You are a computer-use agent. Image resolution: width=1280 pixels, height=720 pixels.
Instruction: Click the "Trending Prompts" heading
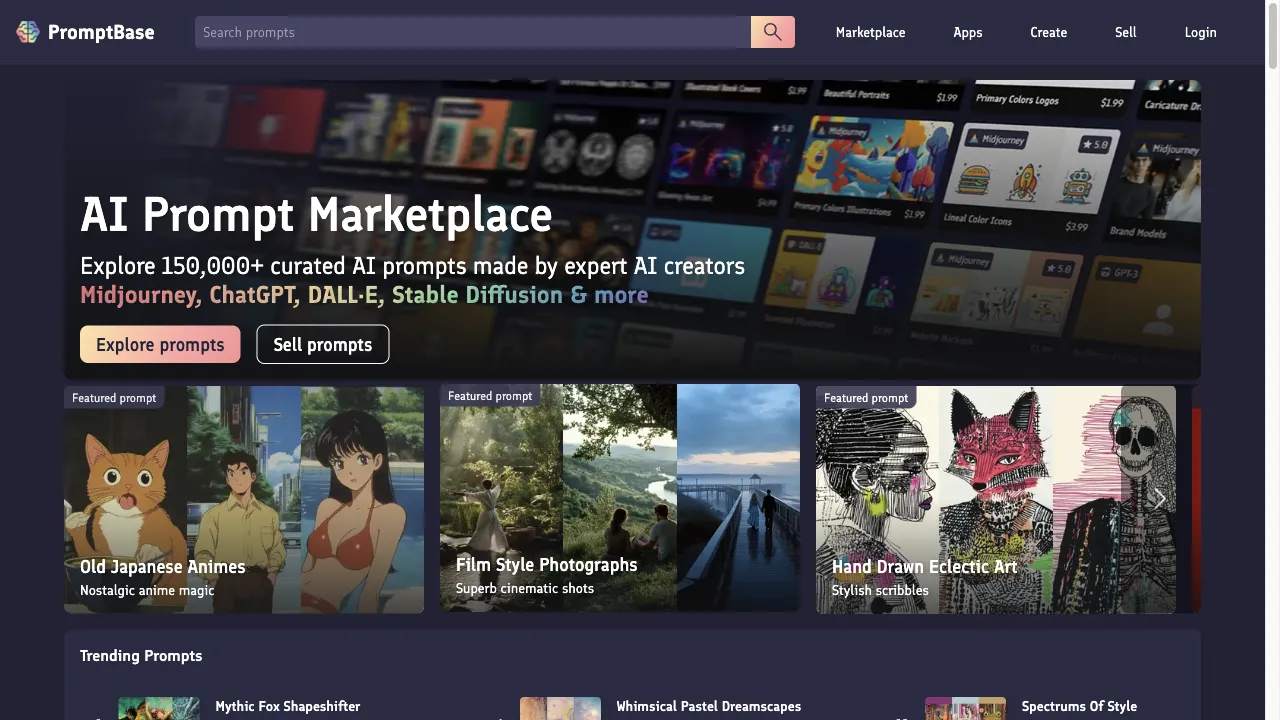(141, 656)
